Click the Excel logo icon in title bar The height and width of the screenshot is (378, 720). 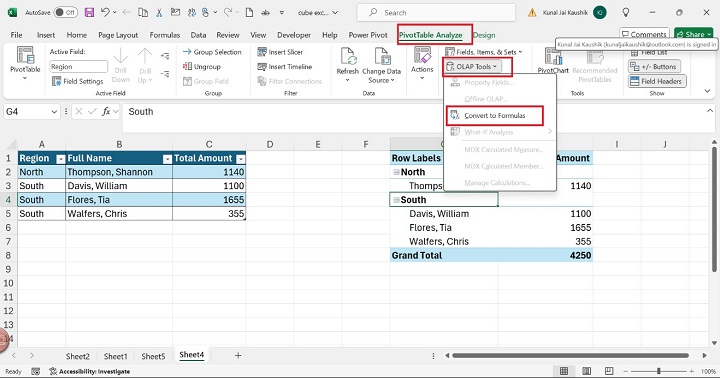(12, 13)
